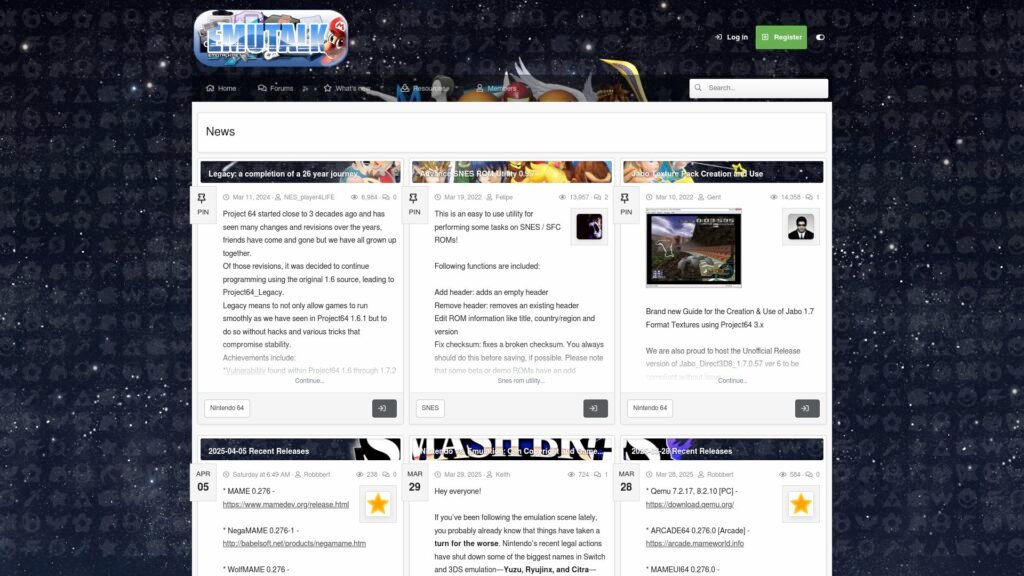Viewport: 1024px width, 576px height.
Task: Click the comments icon on the SNES utility post
Action: 597,197
